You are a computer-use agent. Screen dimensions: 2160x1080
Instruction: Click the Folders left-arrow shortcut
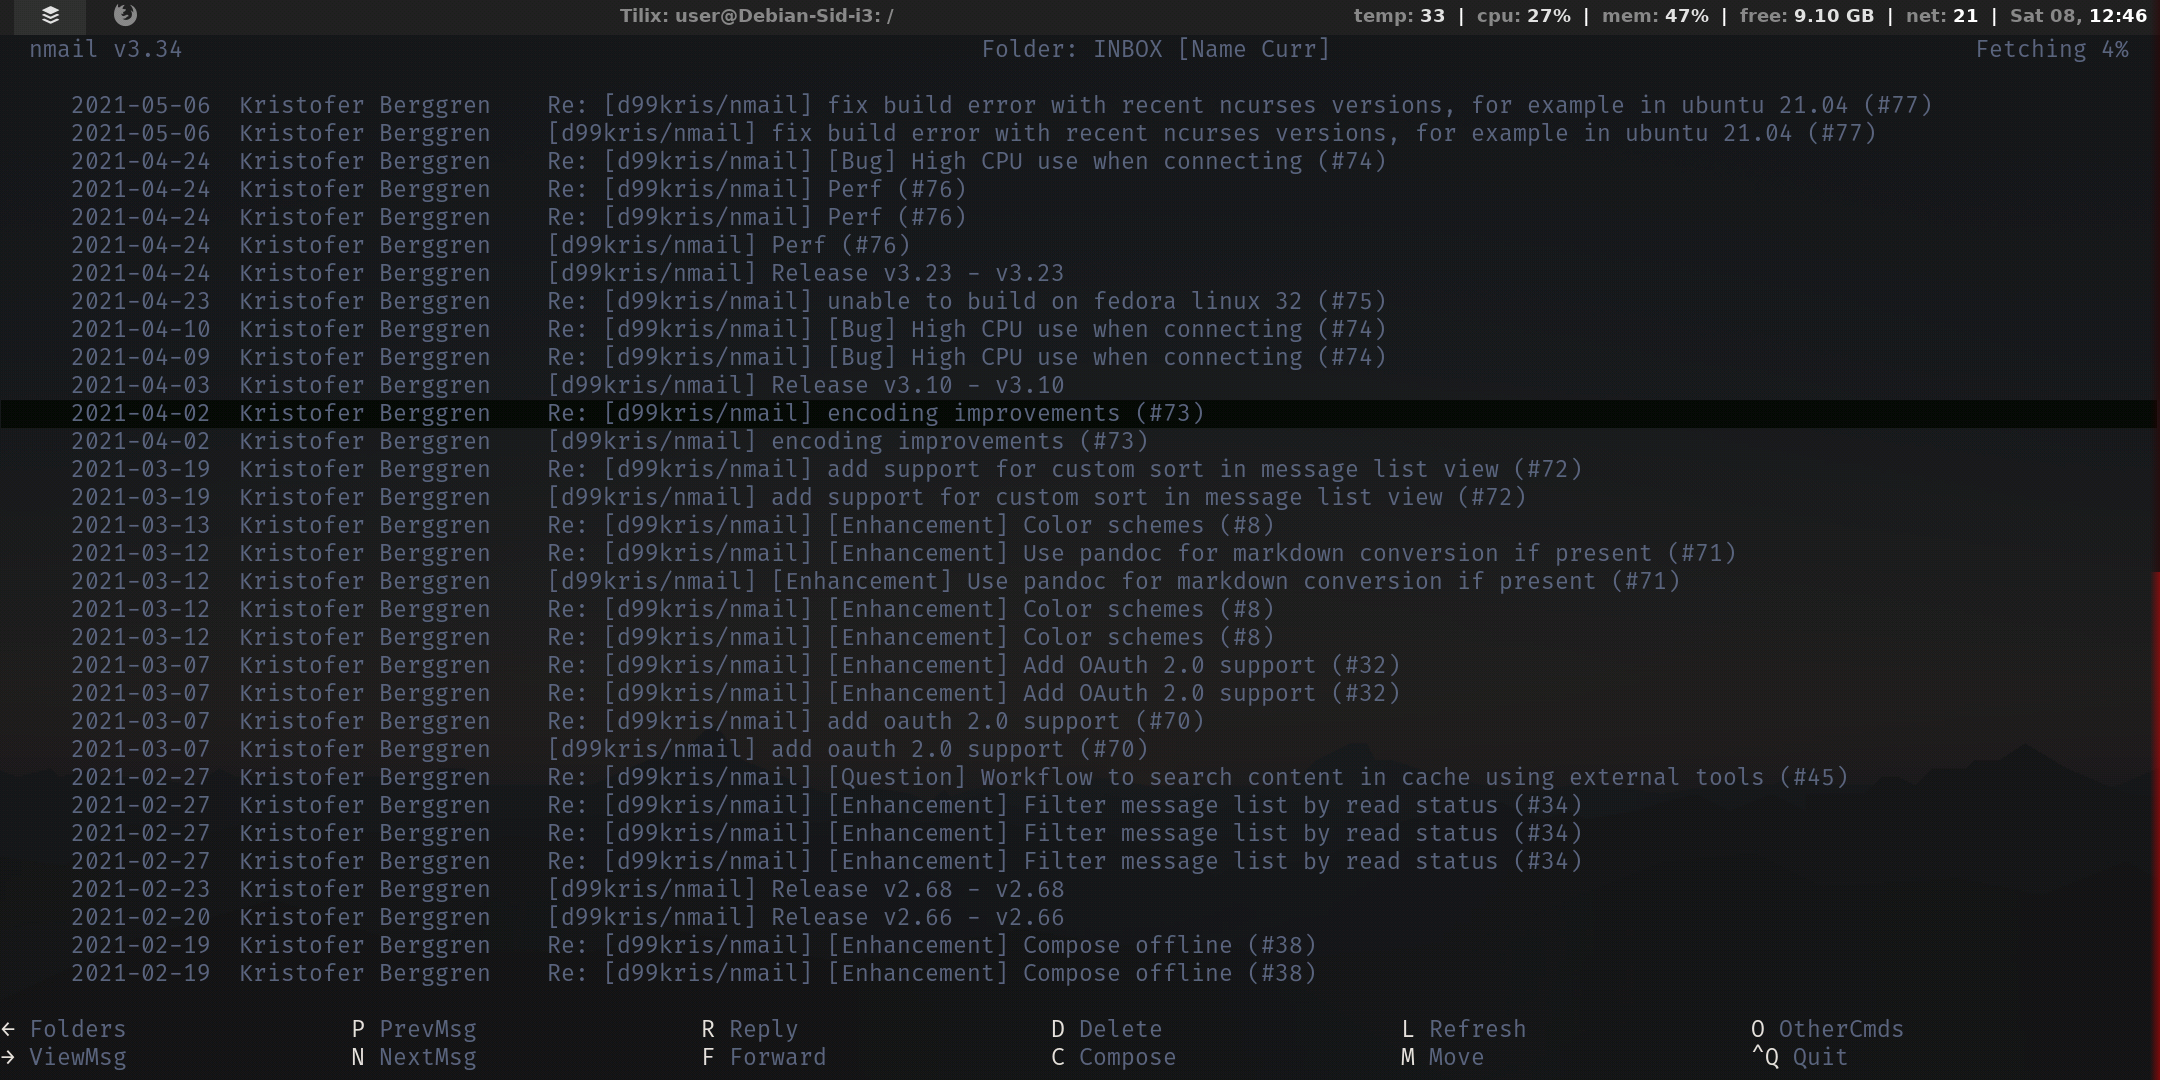tap(66, 1029)
